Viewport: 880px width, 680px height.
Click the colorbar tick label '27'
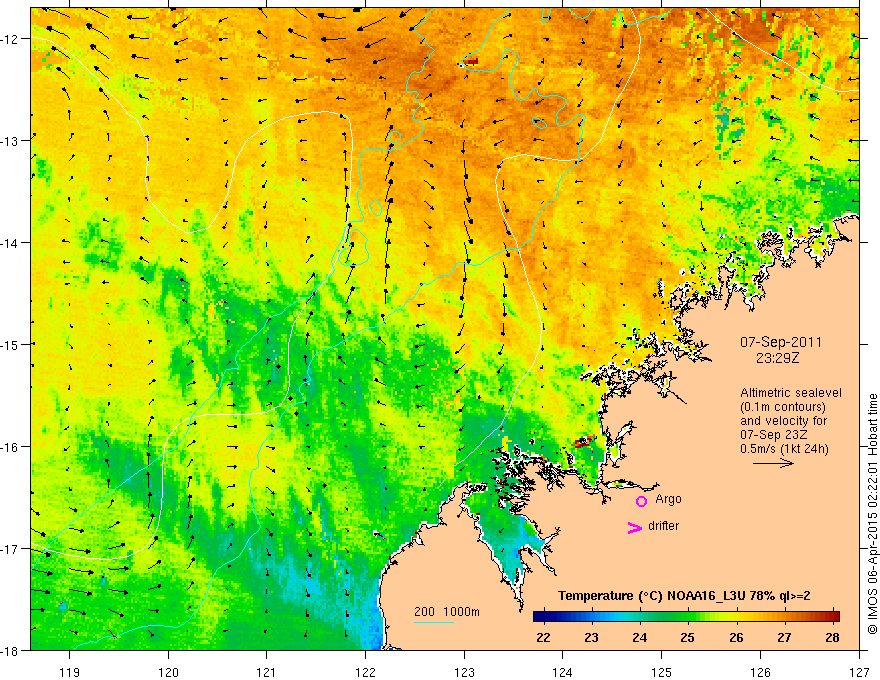784,637
